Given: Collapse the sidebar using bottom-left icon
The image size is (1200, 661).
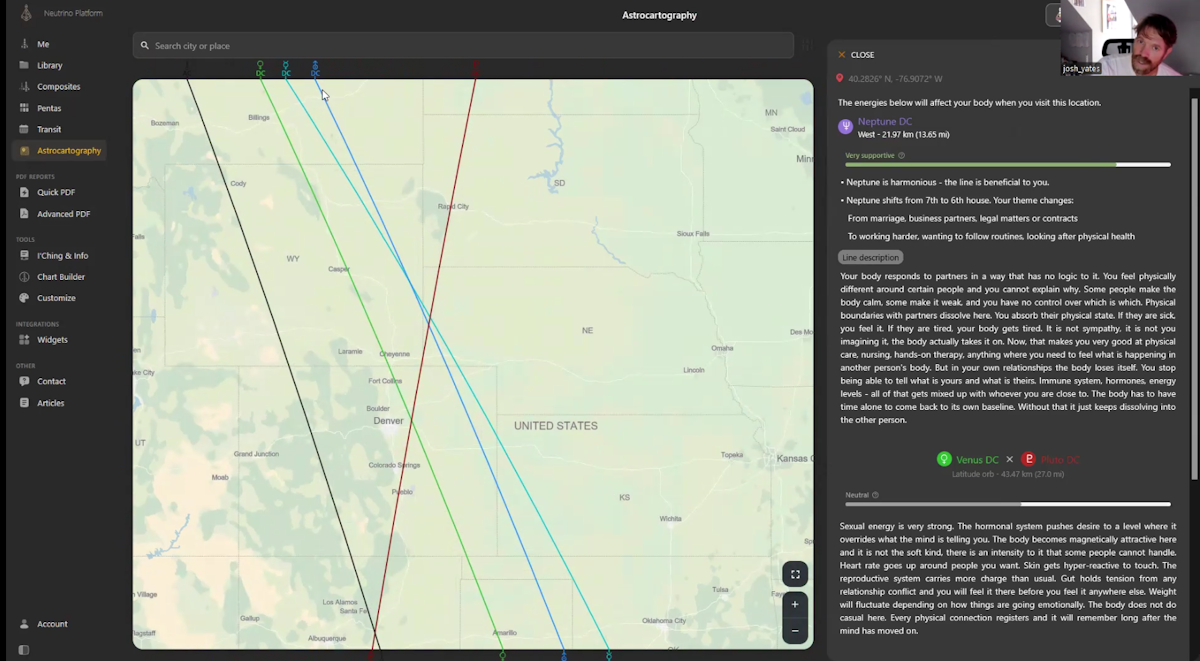Looking at the screenshot, I should [x=24, y=650].
